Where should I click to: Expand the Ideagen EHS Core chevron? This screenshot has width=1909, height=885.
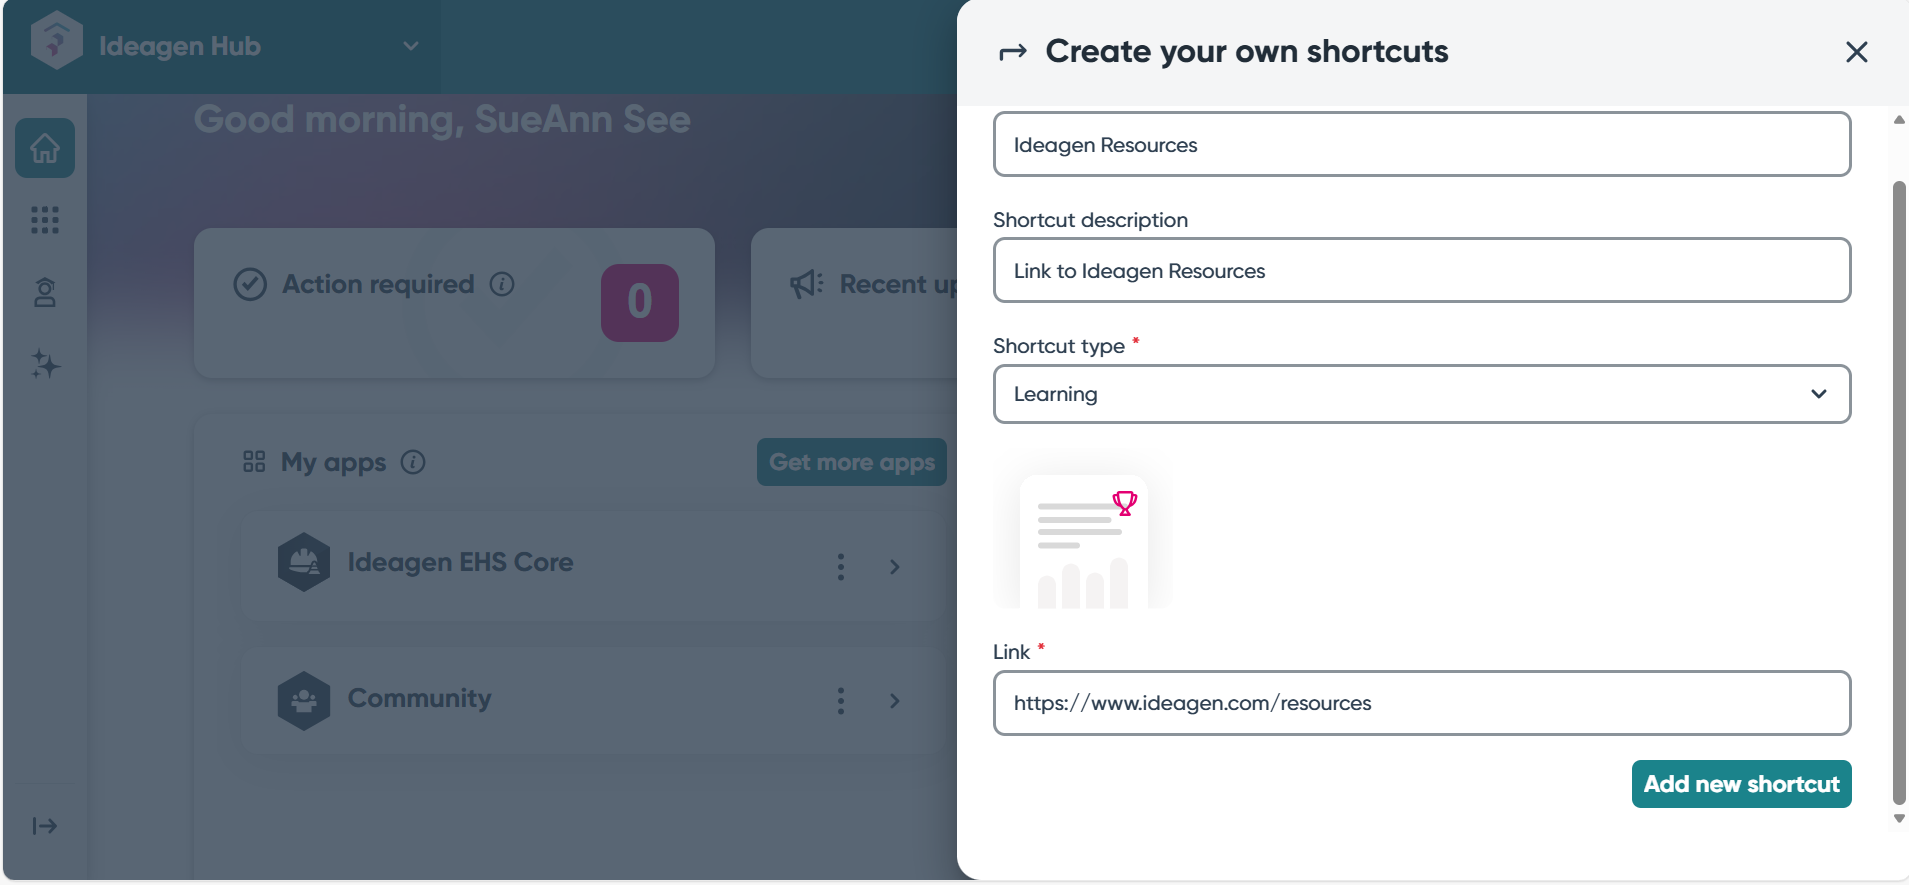point(895,567)
